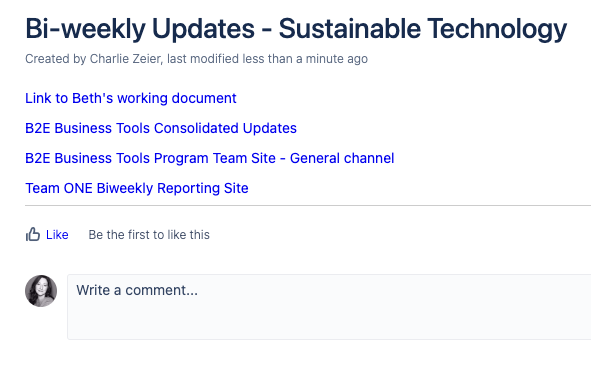Click the author name Charlie Zeier

(126, 59)
